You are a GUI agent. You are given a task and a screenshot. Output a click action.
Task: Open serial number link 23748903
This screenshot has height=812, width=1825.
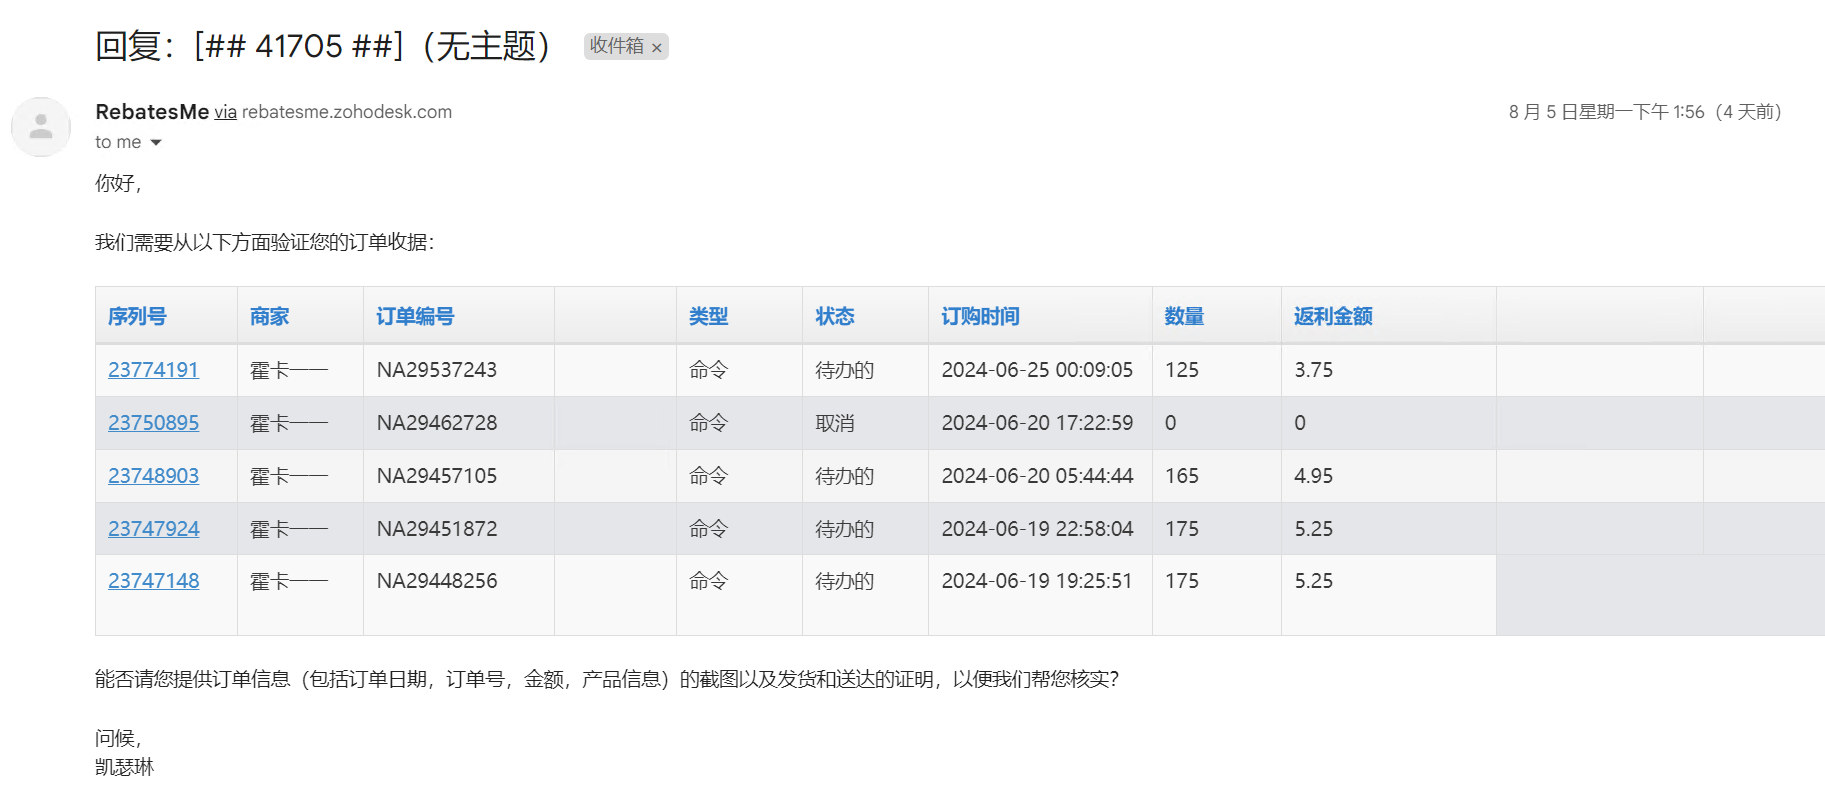coord(153,476)
